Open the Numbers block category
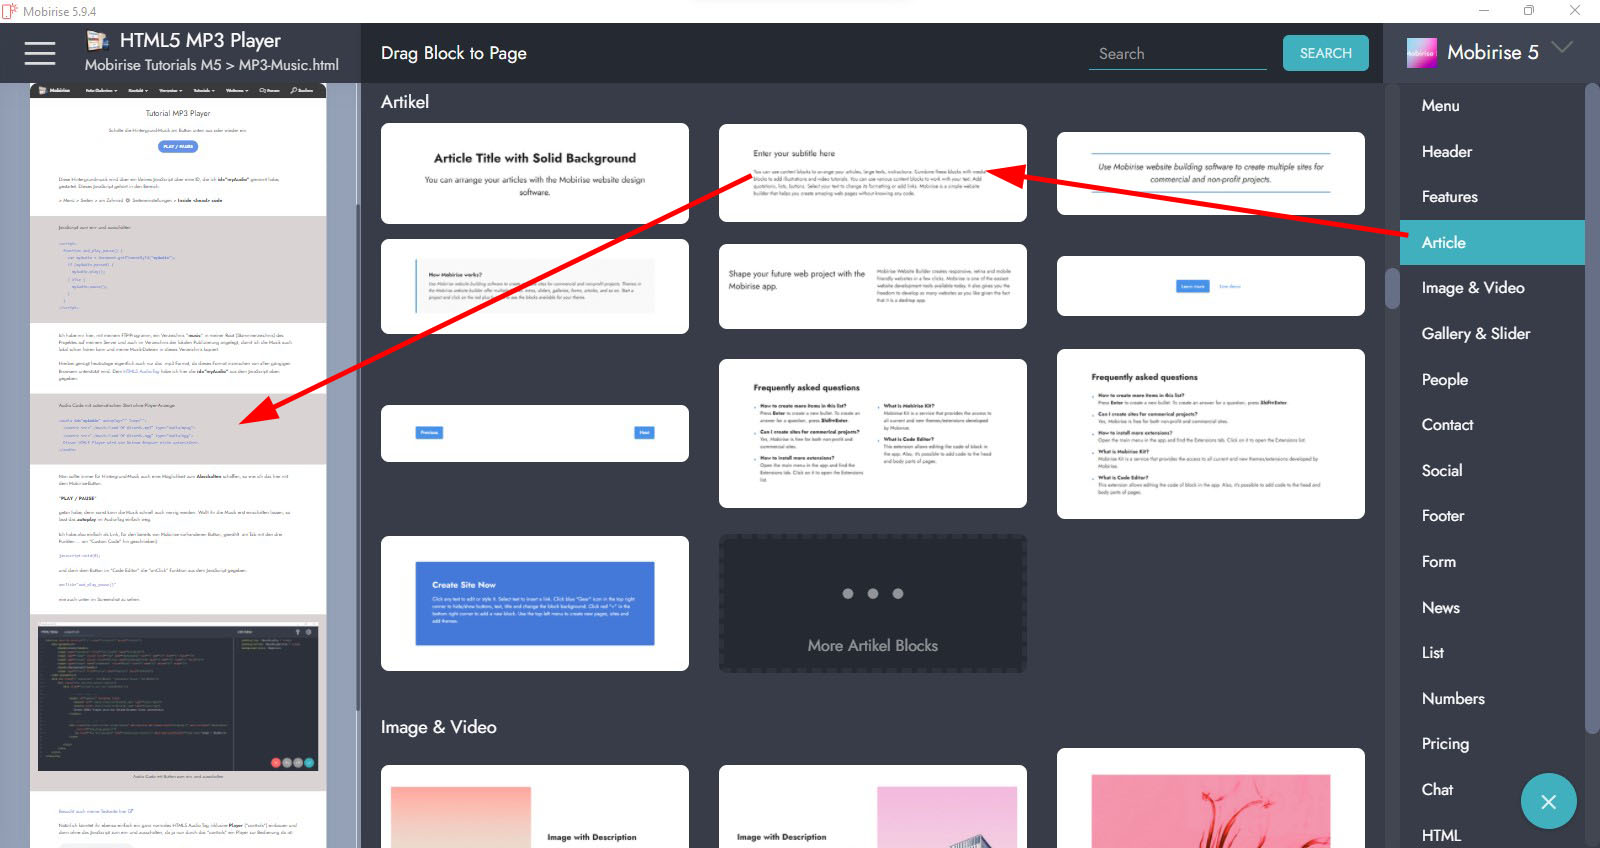1600x848 pixels. click(x=1453, y=699)
